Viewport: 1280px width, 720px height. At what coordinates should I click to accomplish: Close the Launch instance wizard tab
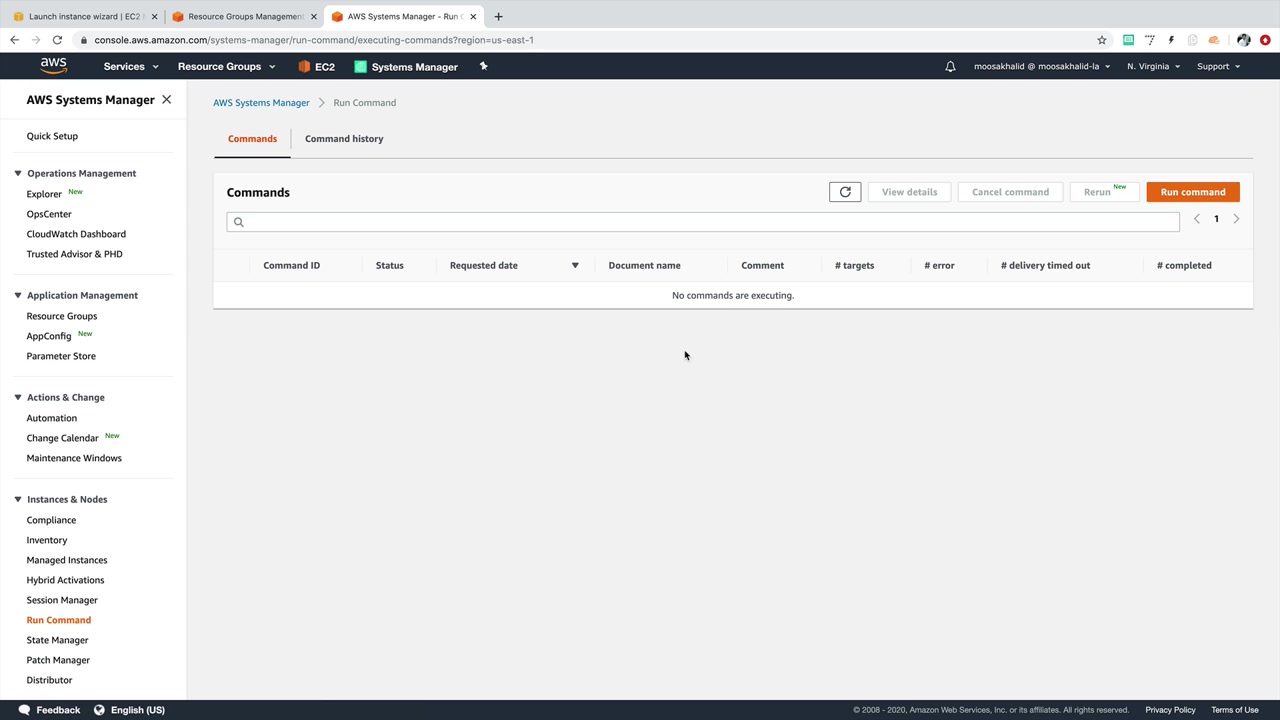tap(154, 16)
